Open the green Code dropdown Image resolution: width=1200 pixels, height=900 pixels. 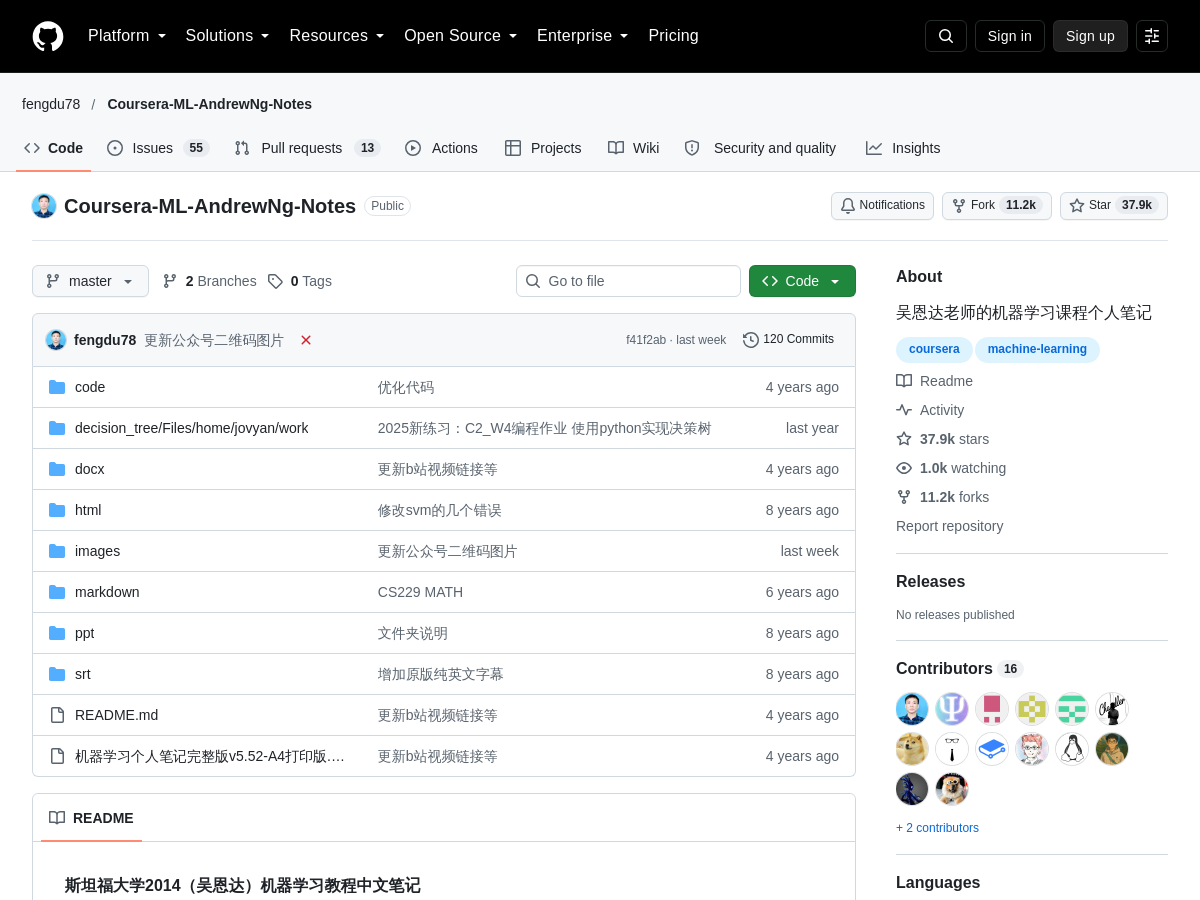pos(802,281)
